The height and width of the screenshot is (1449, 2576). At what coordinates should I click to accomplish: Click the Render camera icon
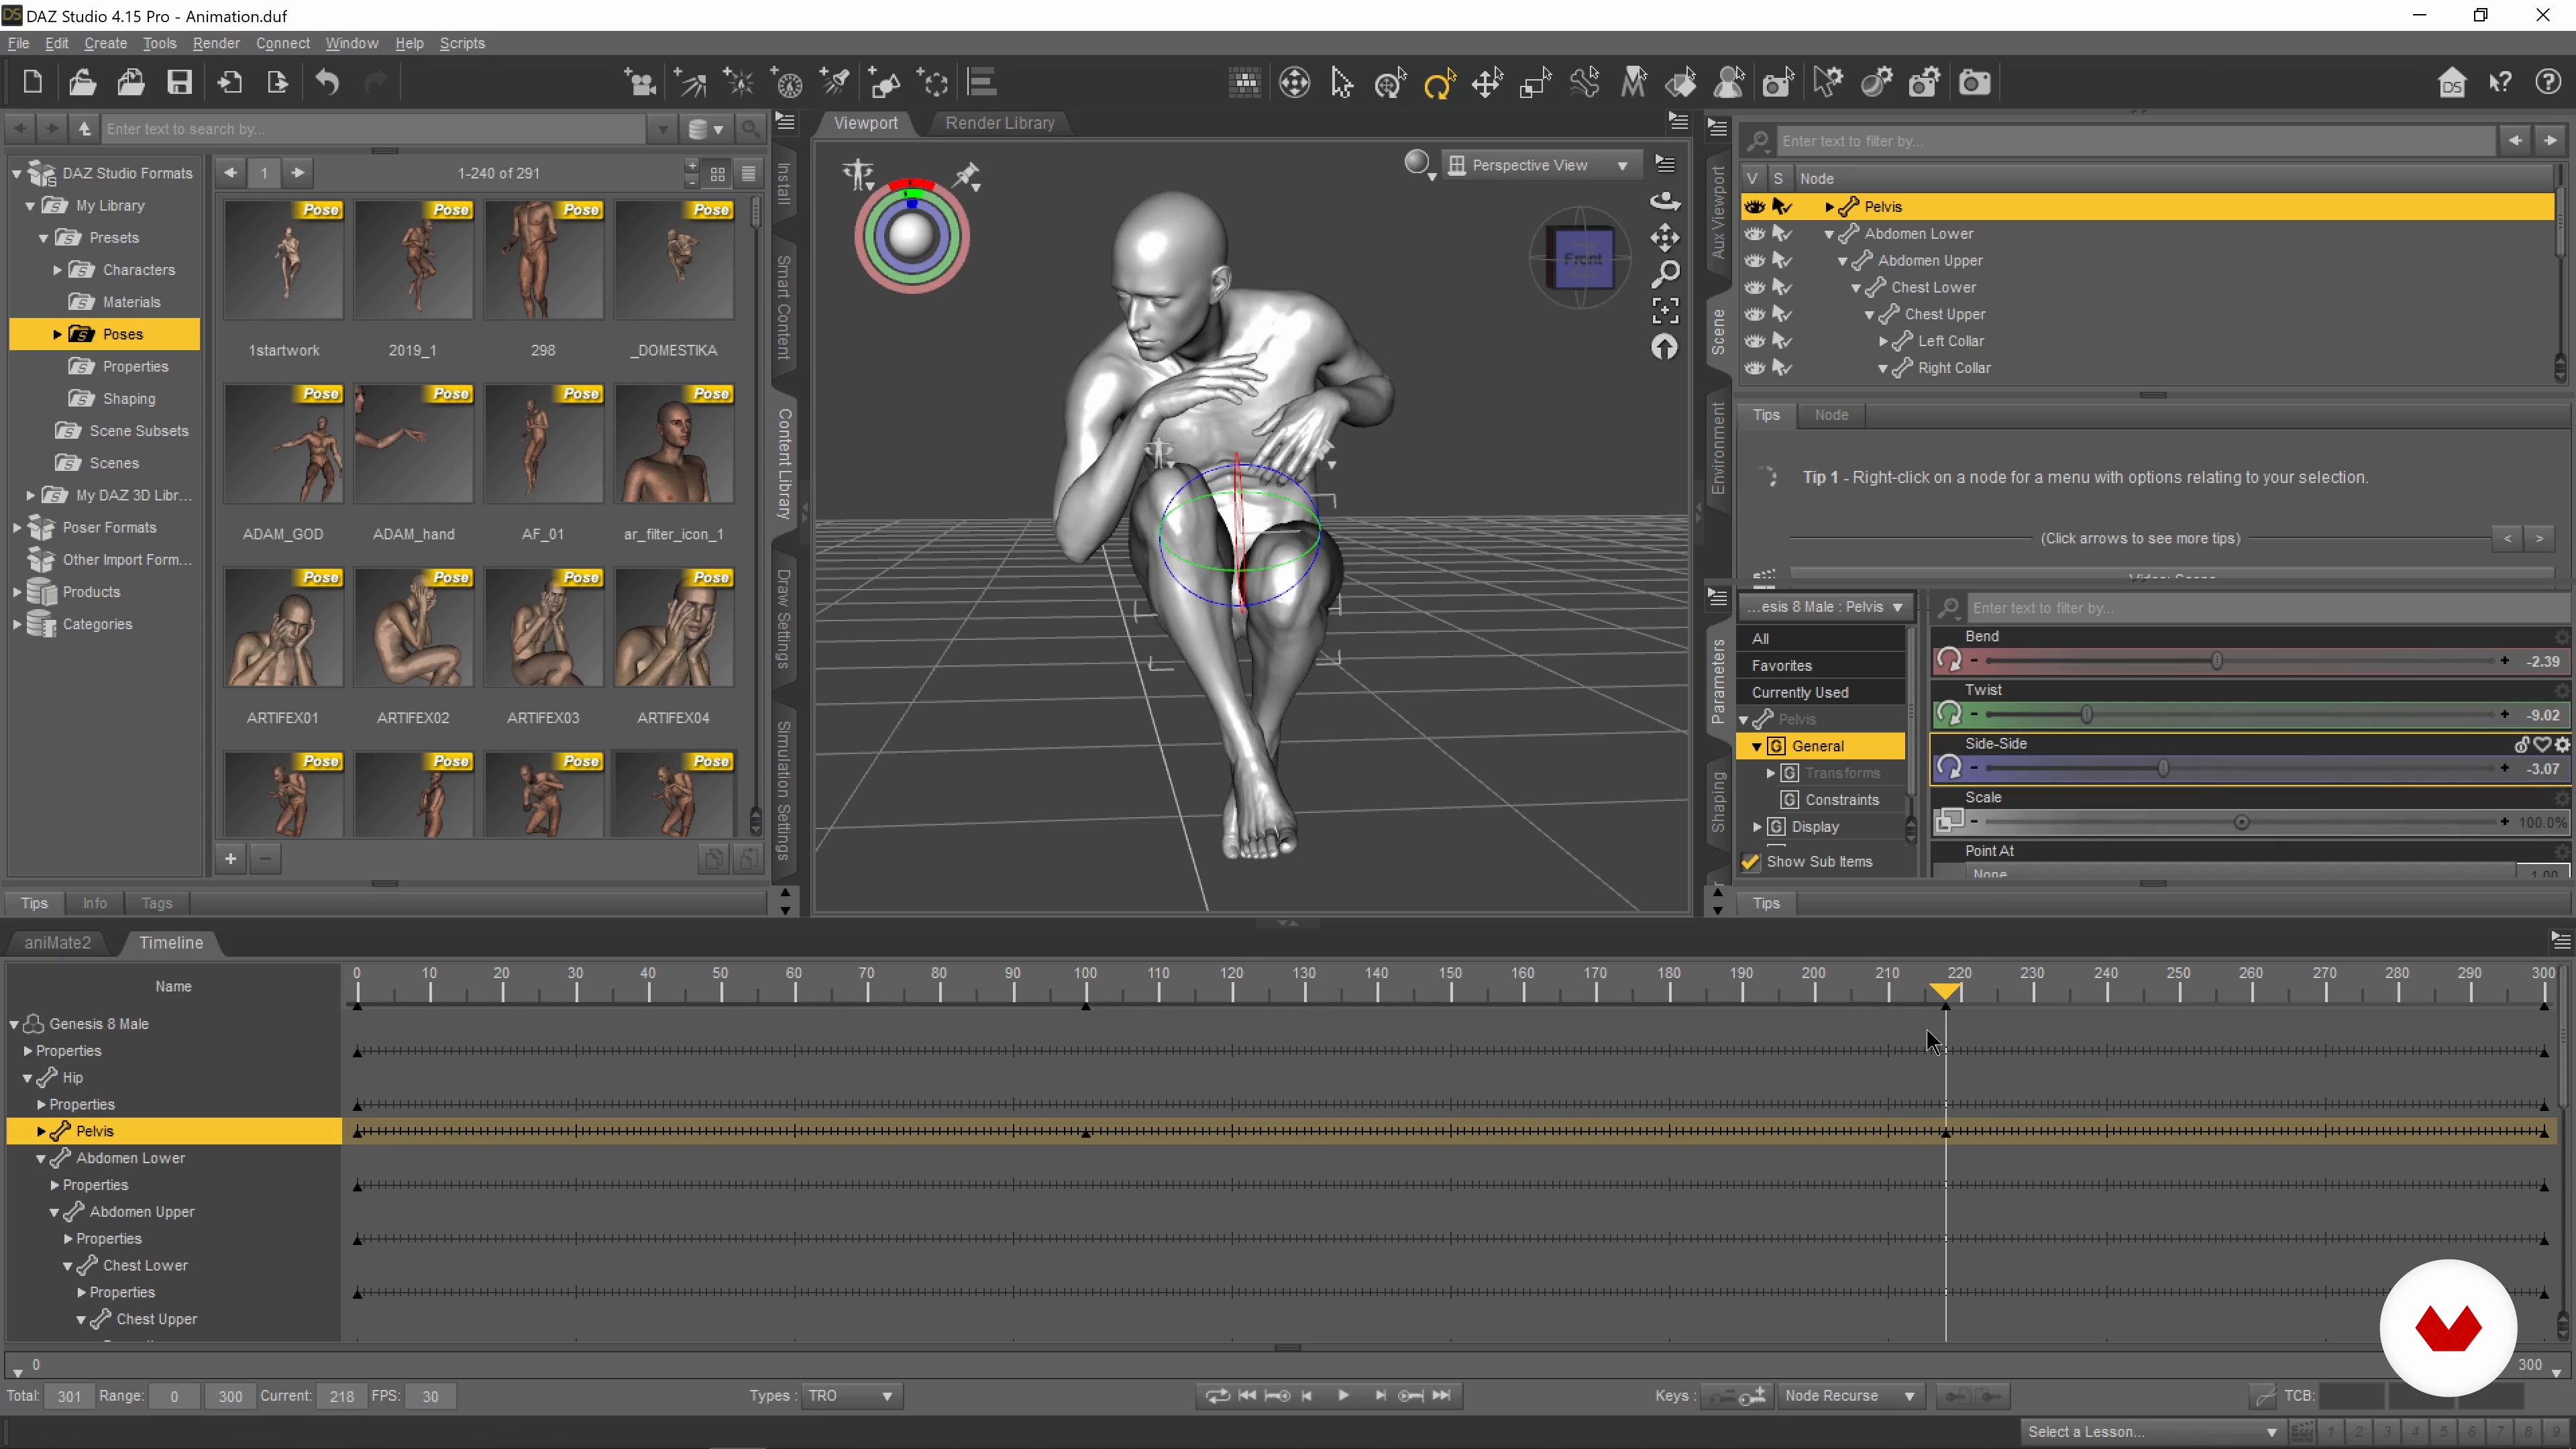[1974, 82]
